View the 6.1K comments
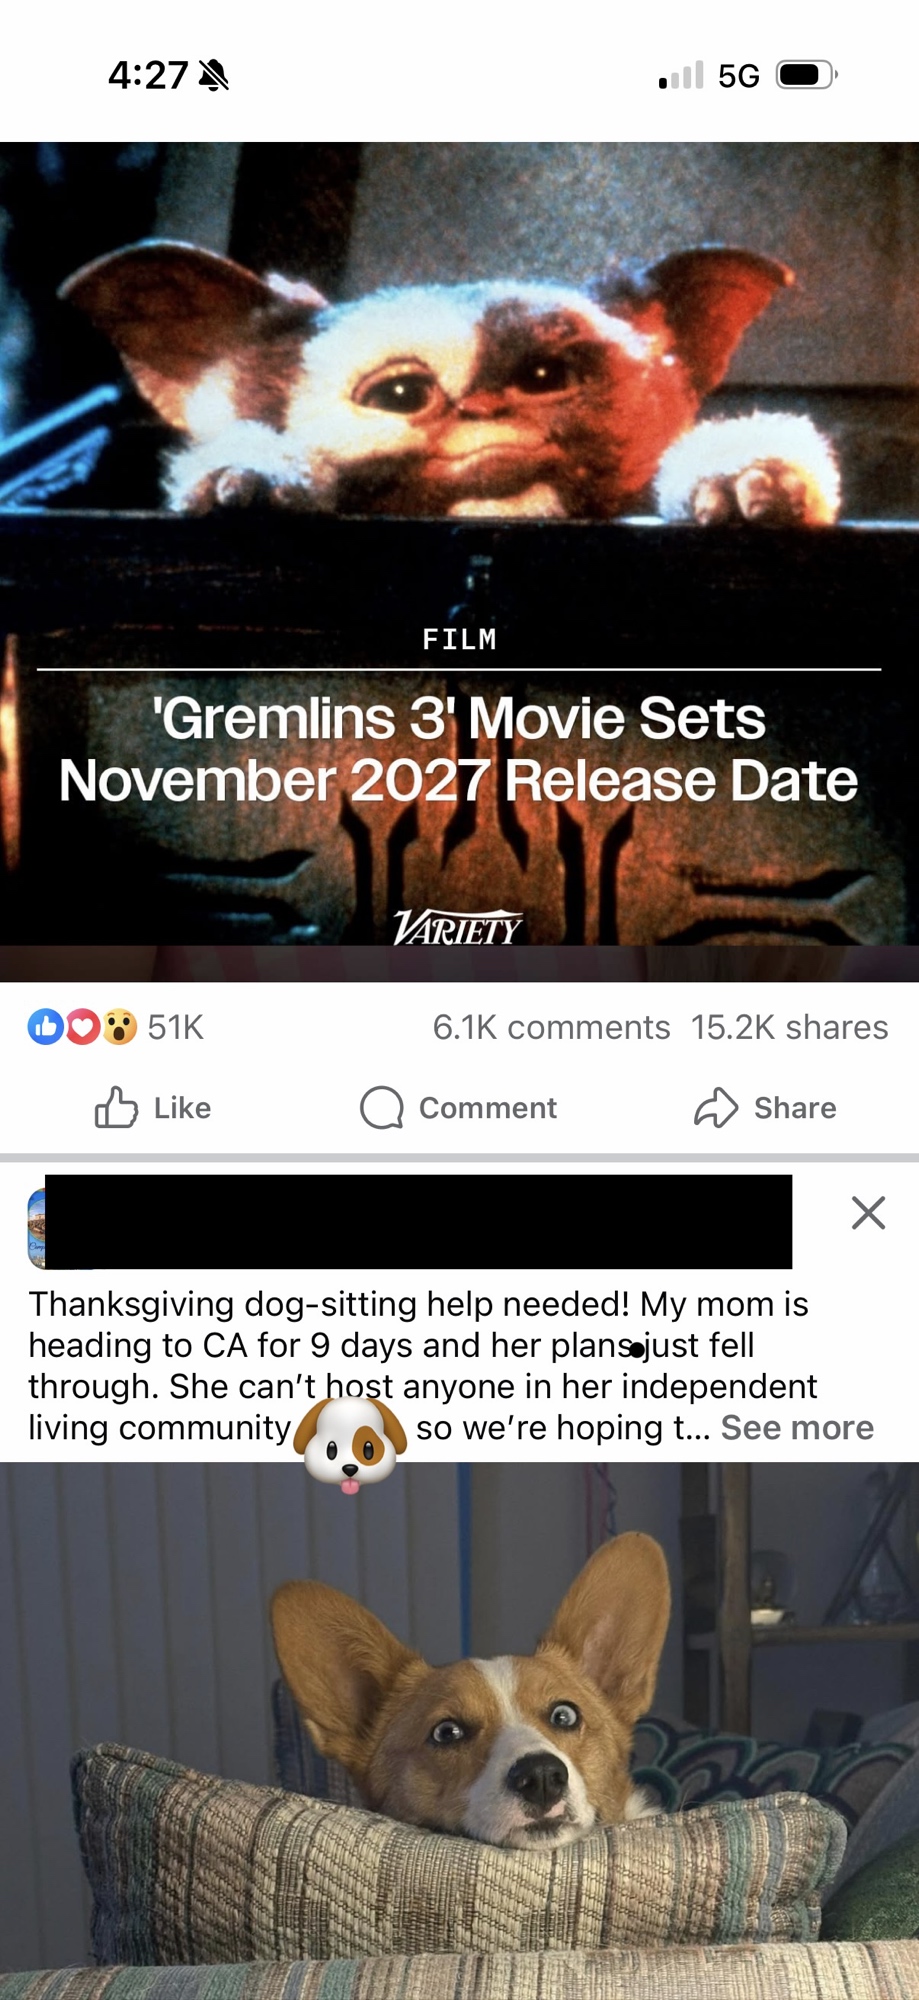 (x=551, y=1027)
